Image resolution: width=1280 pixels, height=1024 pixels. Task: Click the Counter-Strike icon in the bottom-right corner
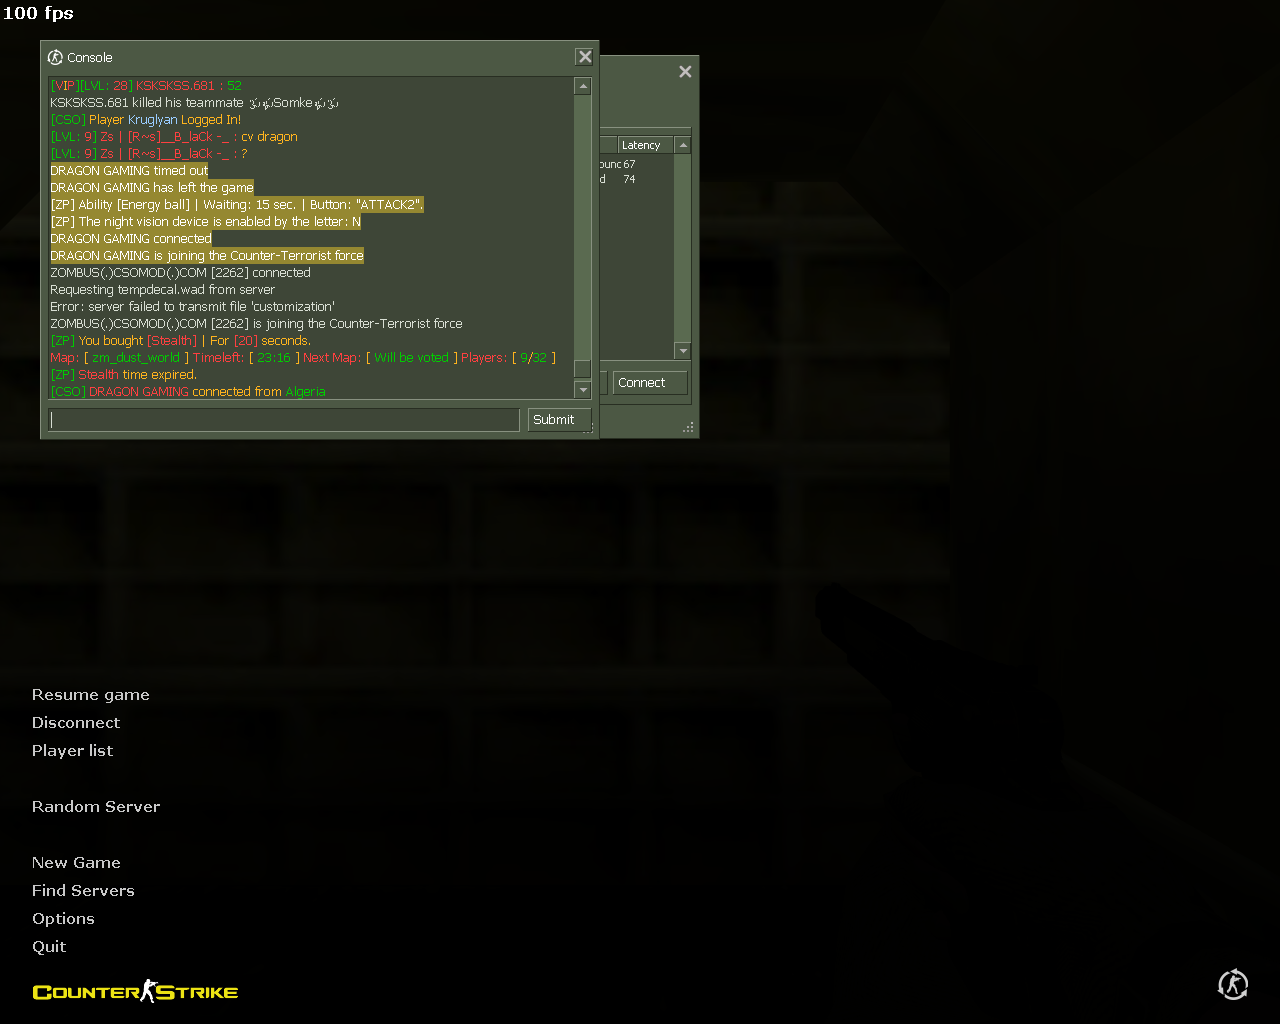1233,985
